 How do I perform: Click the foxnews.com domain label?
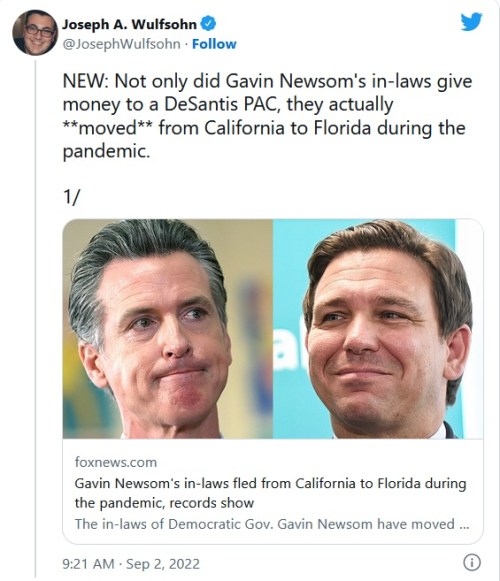click(x=116, y=462)
